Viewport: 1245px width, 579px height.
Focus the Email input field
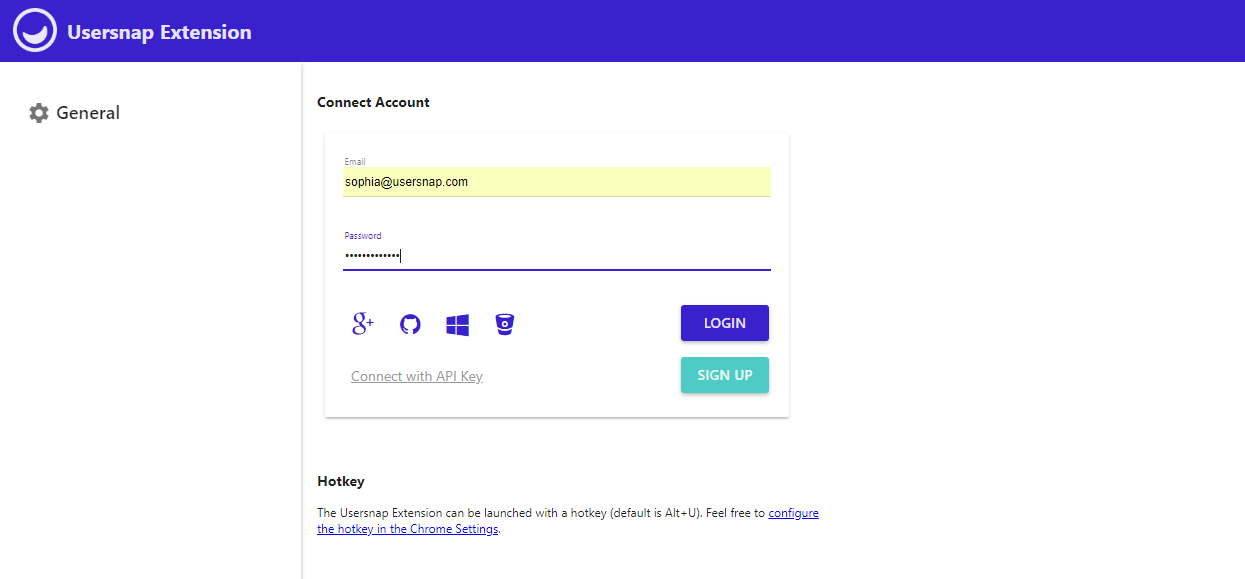click(x=557, y=182)
